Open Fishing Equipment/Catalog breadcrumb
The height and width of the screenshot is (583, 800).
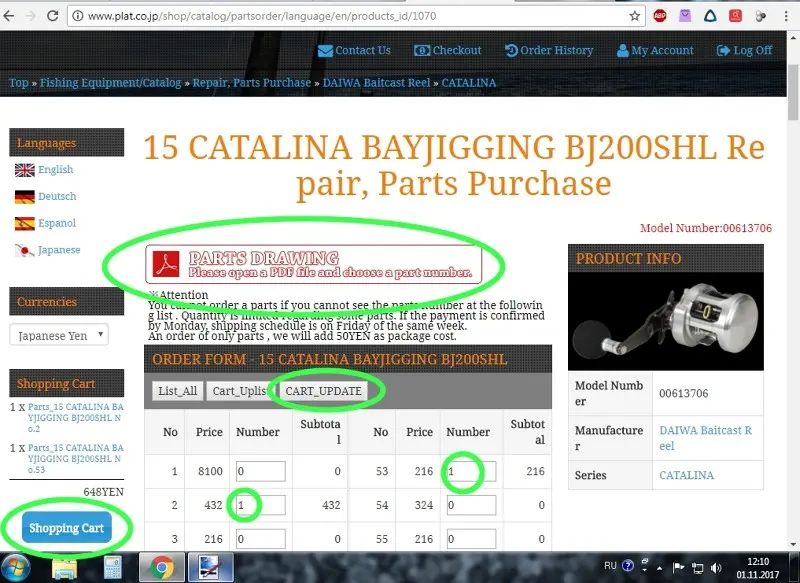coord(110,83)
